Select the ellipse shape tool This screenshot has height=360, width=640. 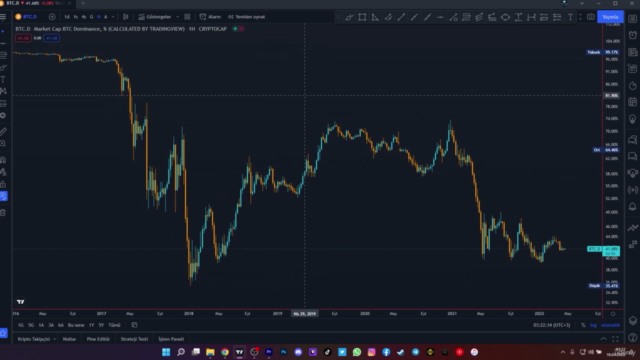coord(505,17)
